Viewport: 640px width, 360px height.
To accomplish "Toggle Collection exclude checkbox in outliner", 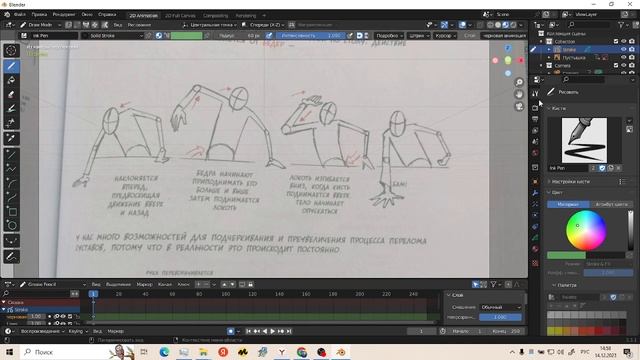I will [616, 41].
